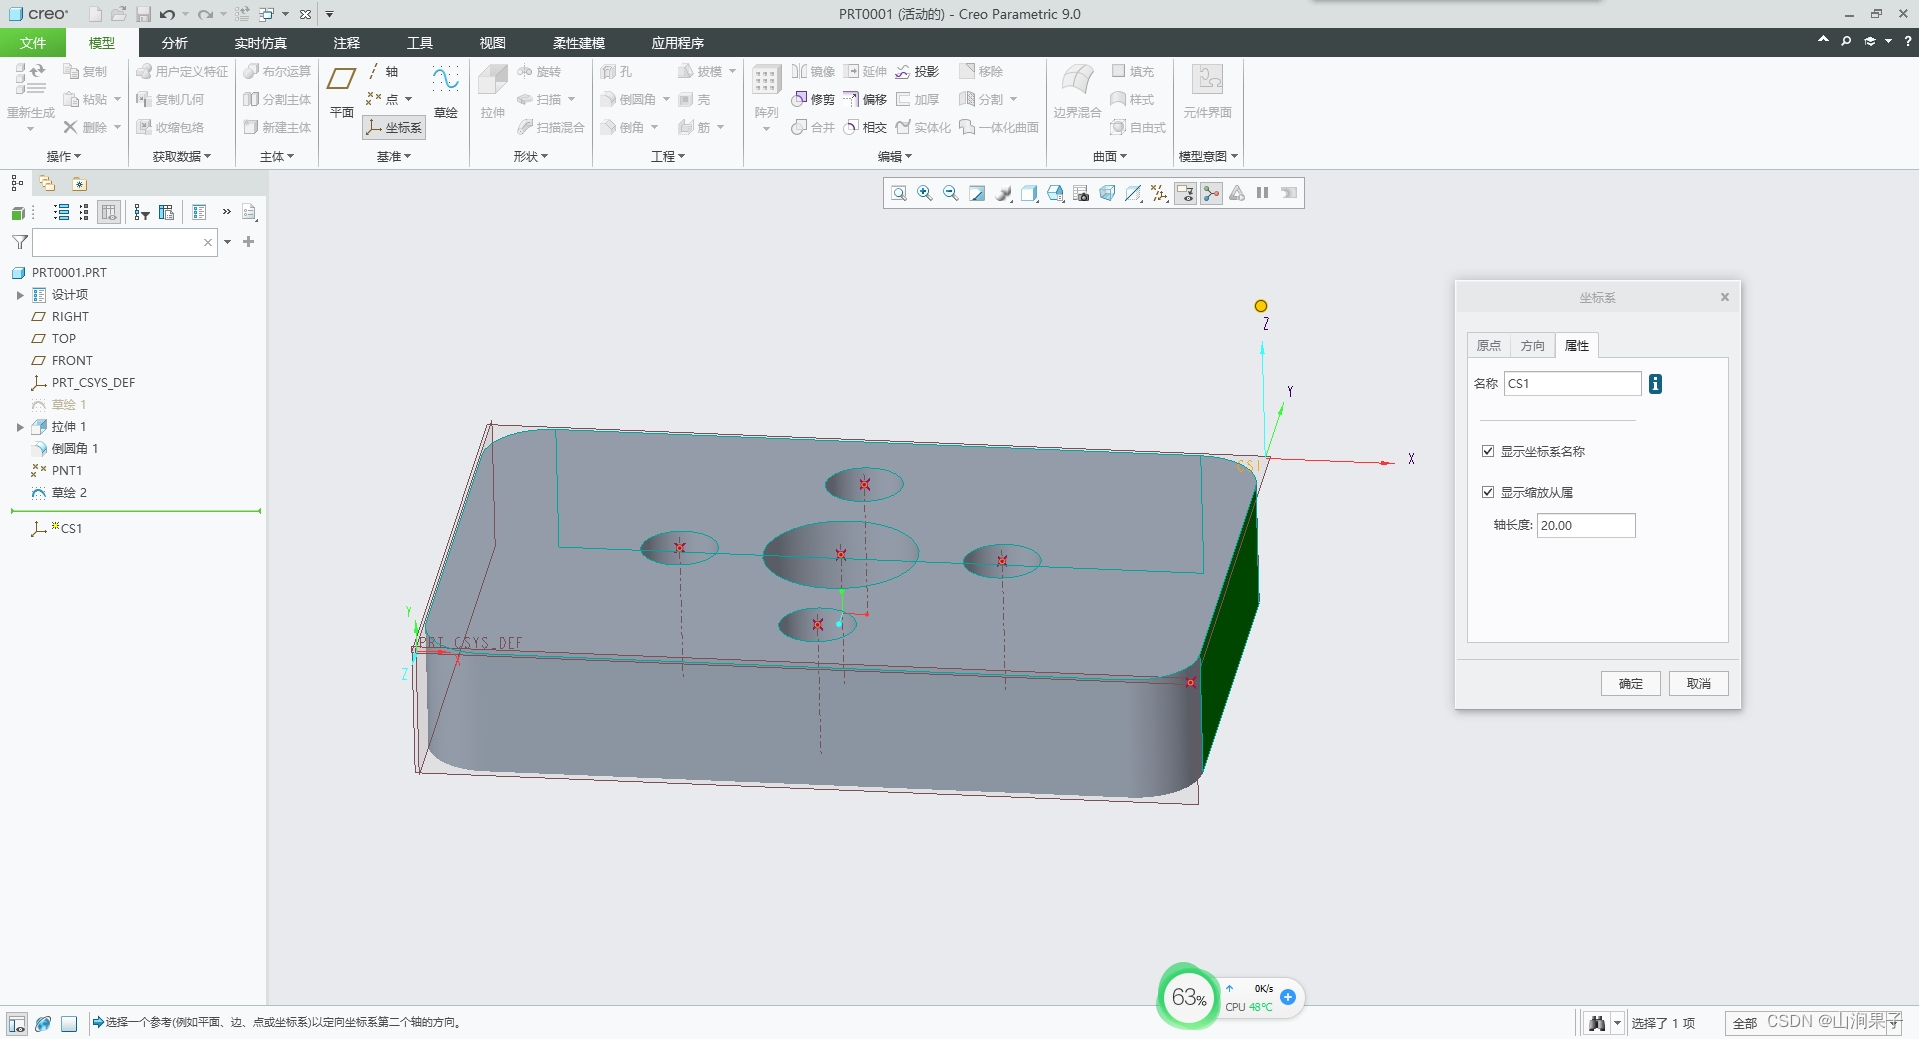The height and width of the screenshot is (1039, 1919).
Task: Click the Save icon in quick access toolbar
Action: coord(143,14)
